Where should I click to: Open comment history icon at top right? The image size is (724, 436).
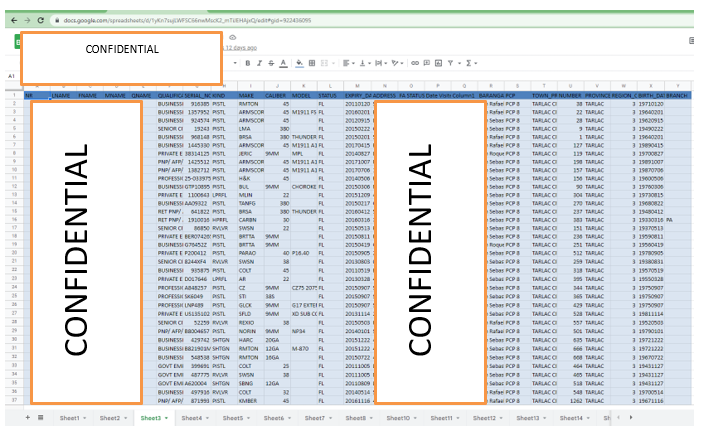691,41
